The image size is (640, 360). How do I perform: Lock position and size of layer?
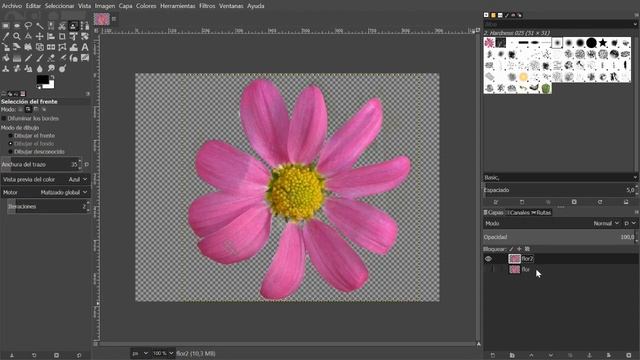click(519, 249)
